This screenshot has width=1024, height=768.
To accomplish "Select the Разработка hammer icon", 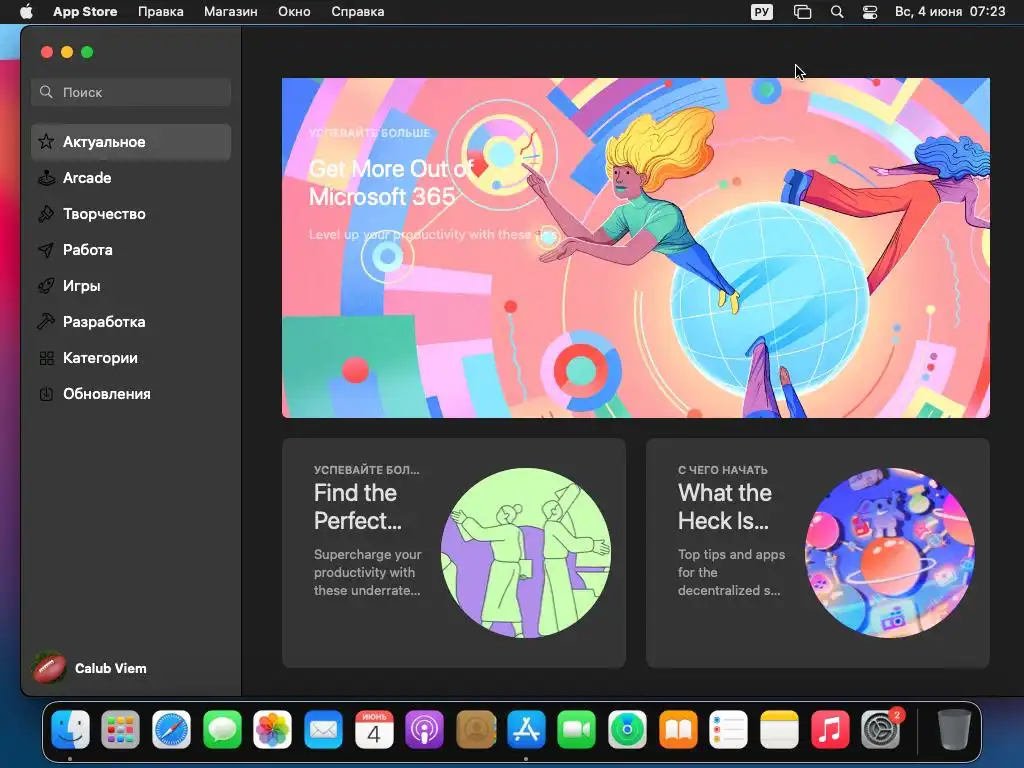I will point(46,321).
